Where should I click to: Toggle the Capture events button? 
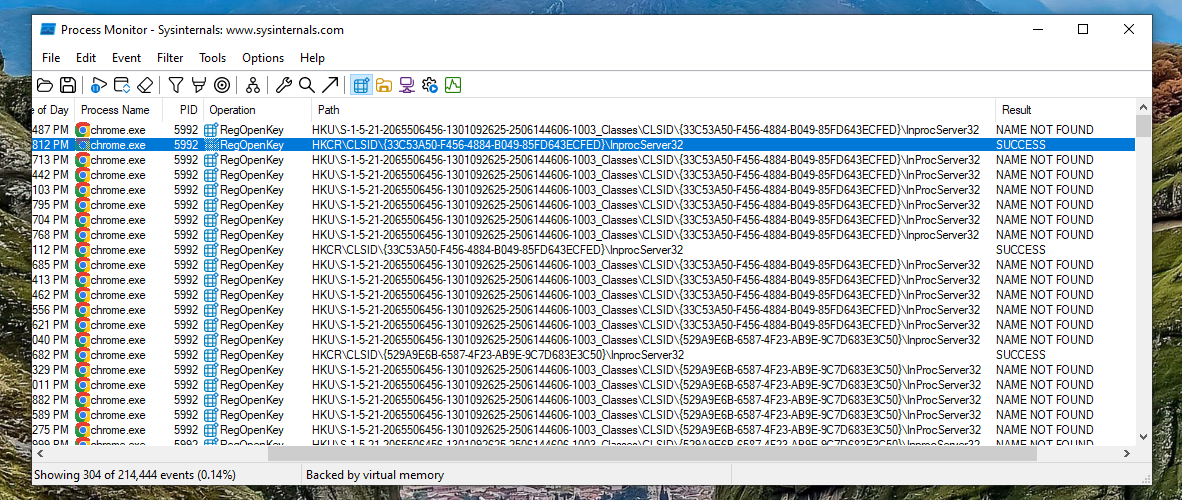point(99,85)
